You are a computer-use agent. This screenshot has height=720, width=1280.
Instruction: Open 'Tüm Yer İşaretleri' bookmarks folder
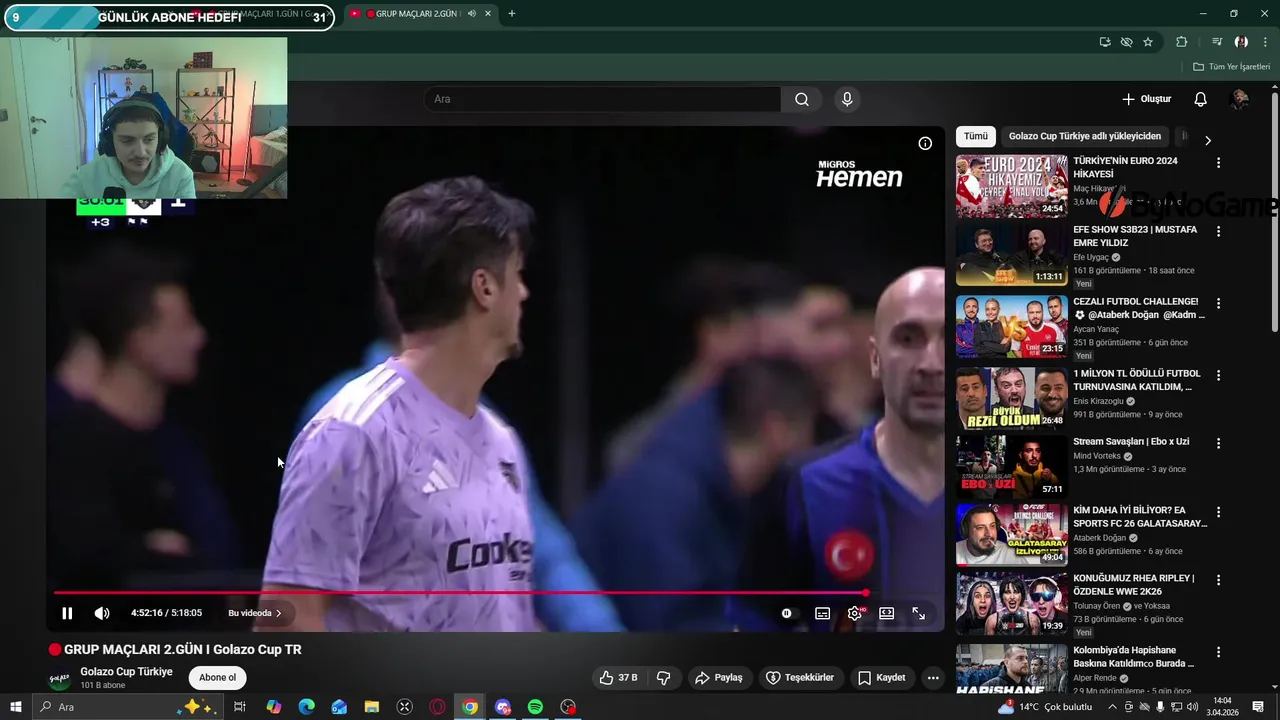pyautogui.click(x=1231, y=67)
